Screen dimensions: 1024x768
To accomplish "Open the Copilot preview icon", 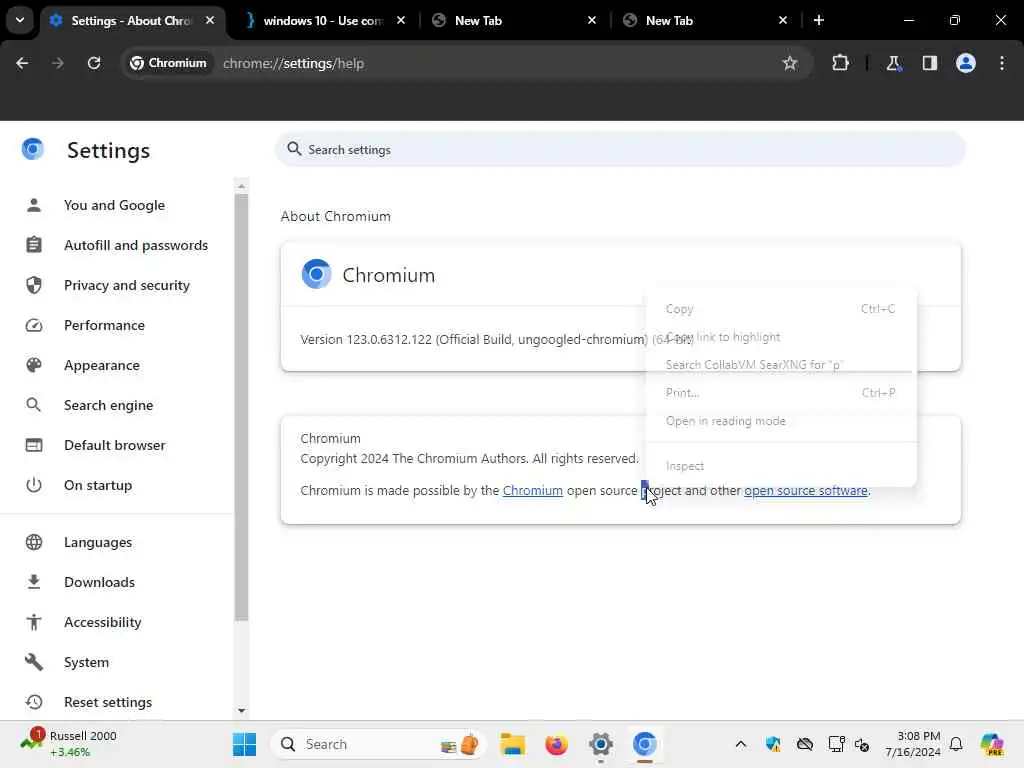I will click(x=992, y=744).
